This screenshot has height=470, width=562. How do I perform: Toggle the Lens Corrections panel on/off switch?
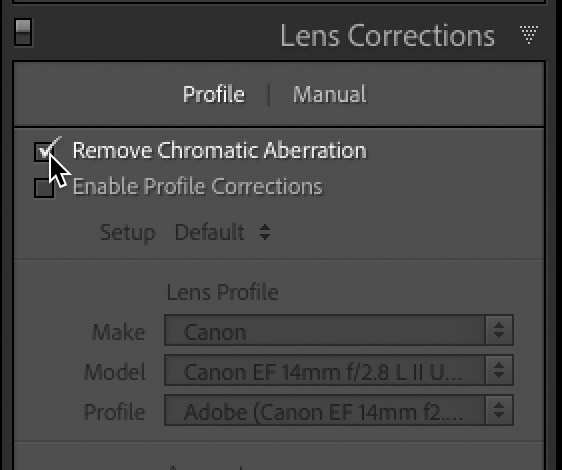pos(23,32)
